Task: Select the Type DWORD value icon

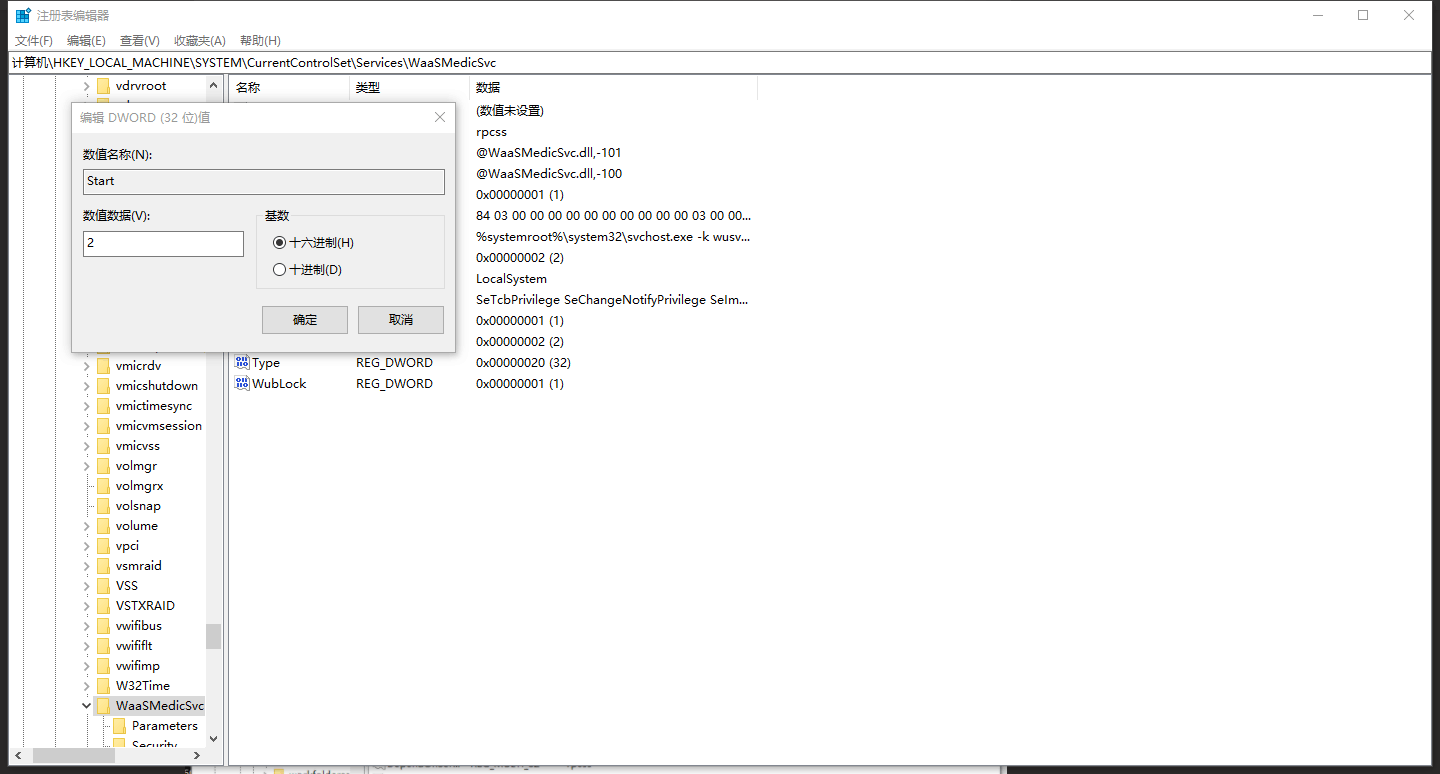Action: coord(242,363)
